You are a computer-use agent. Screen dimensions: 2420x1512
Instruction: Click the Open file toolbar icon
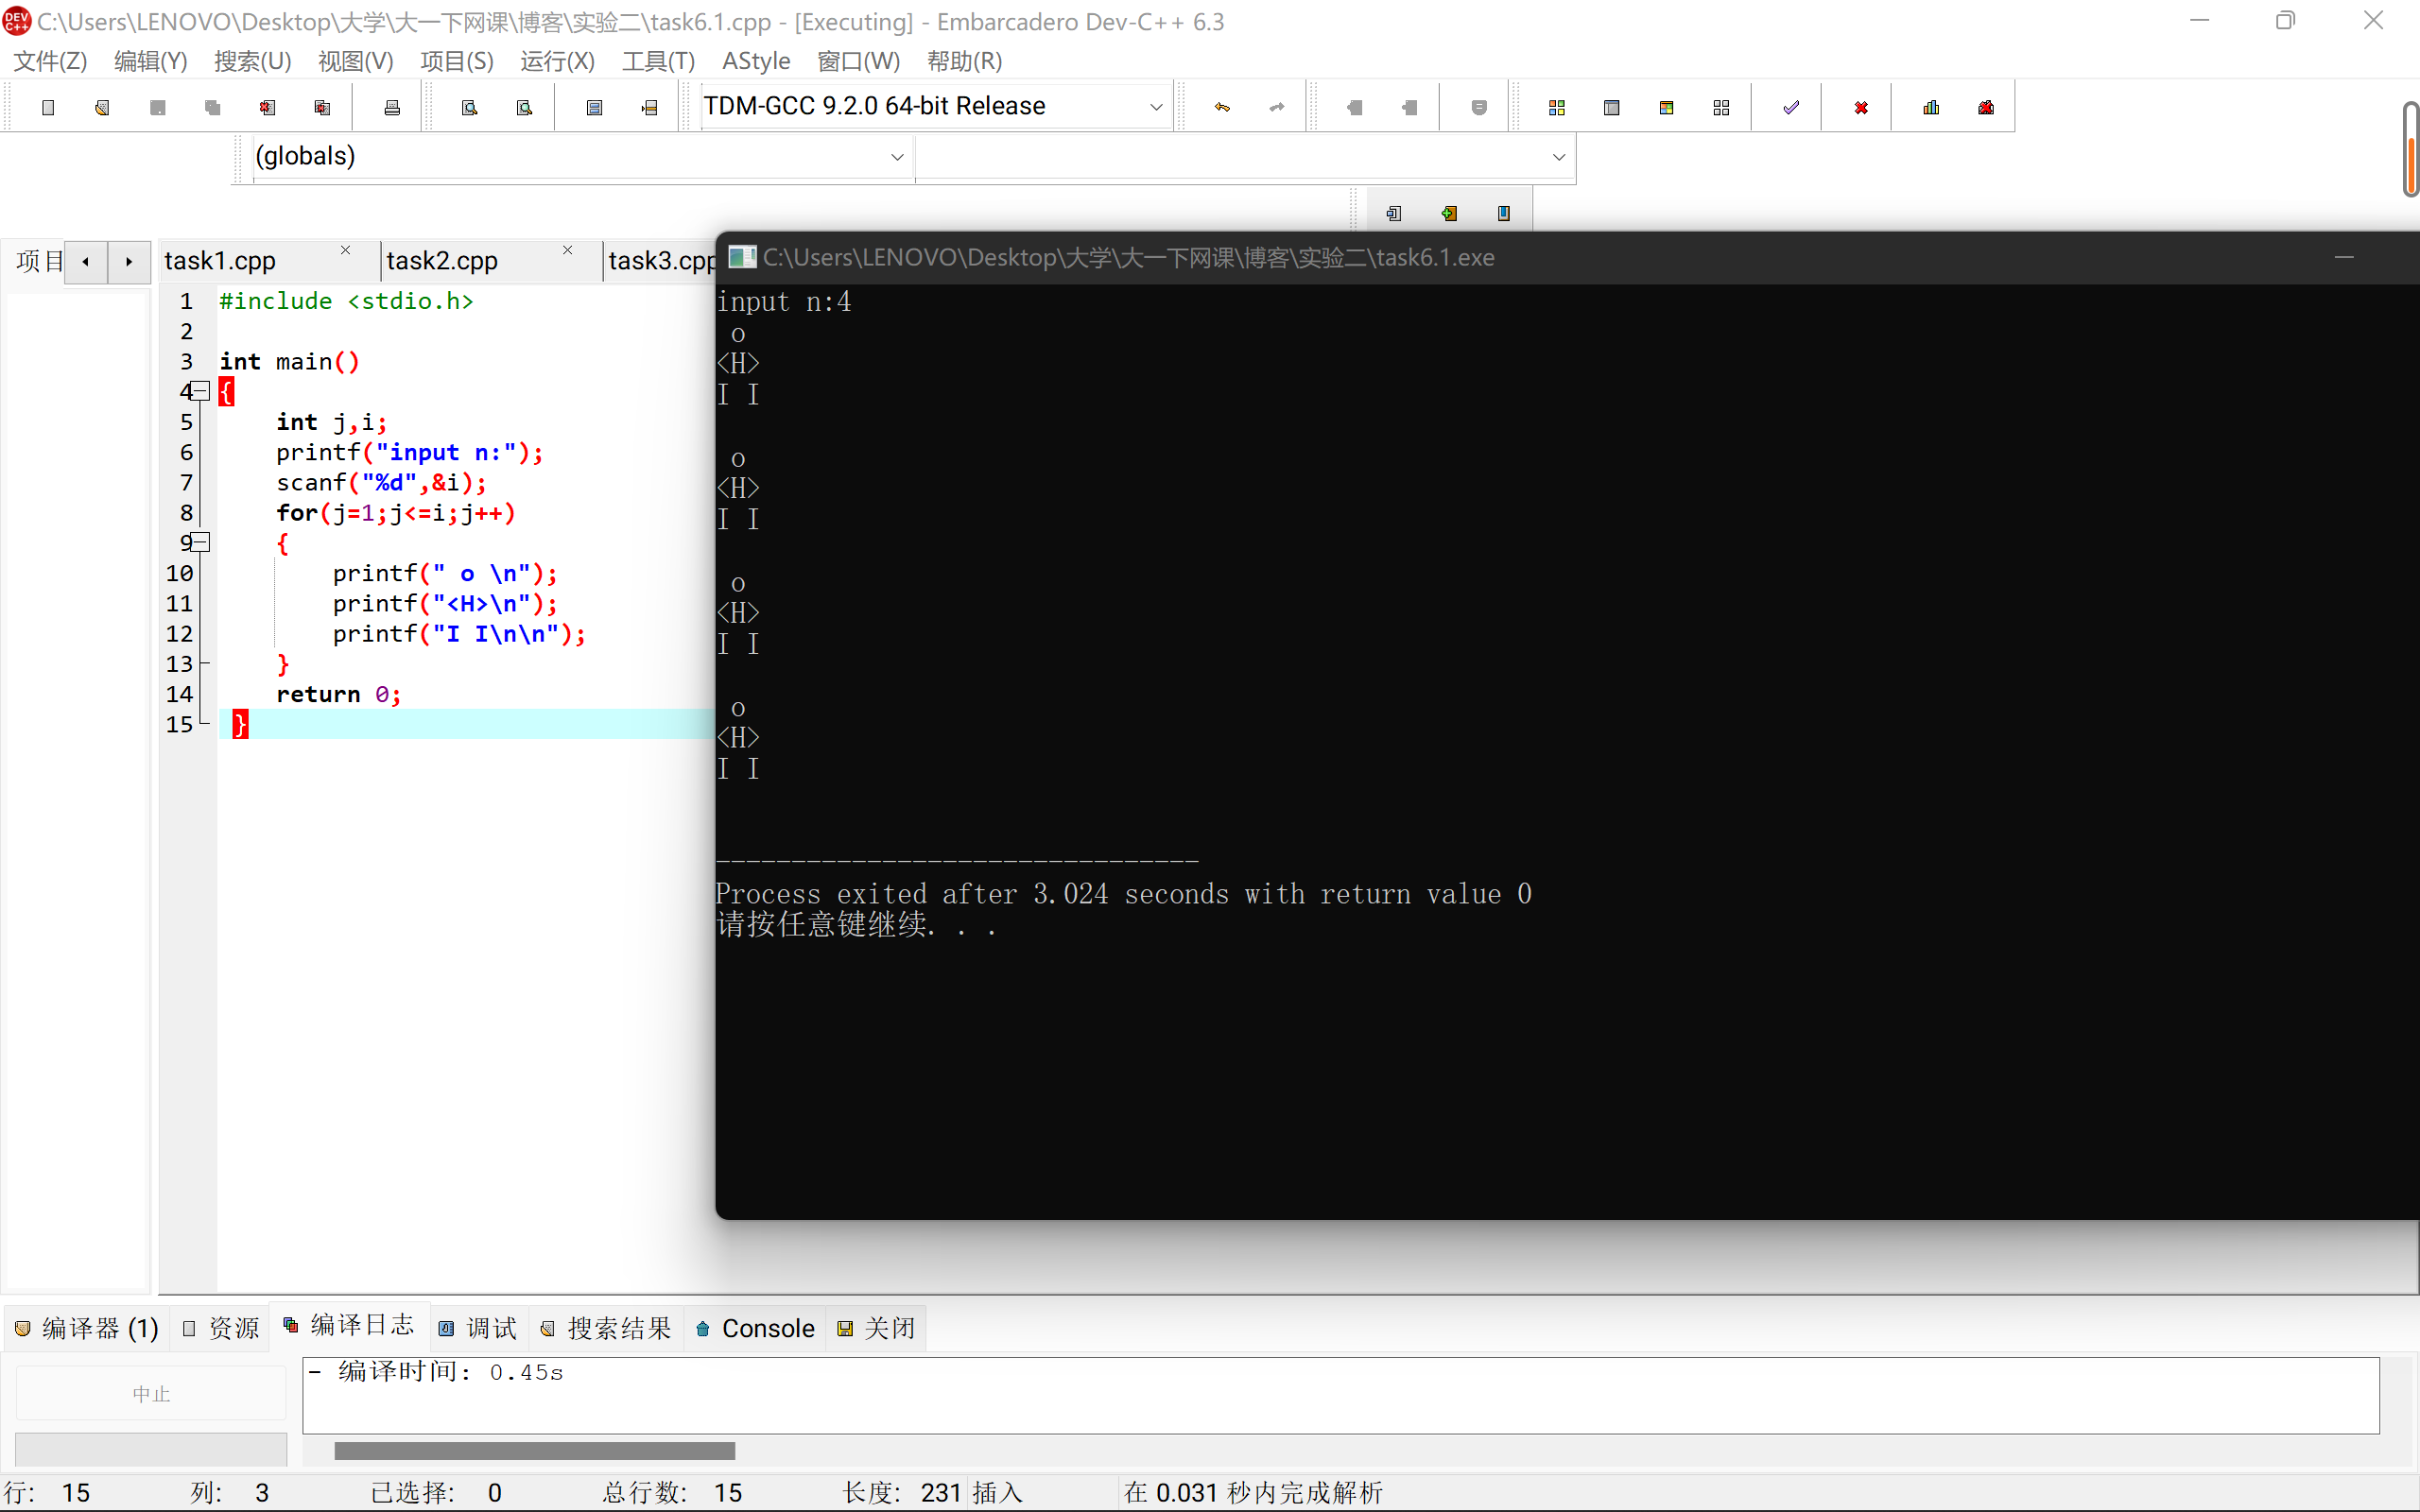102,108
